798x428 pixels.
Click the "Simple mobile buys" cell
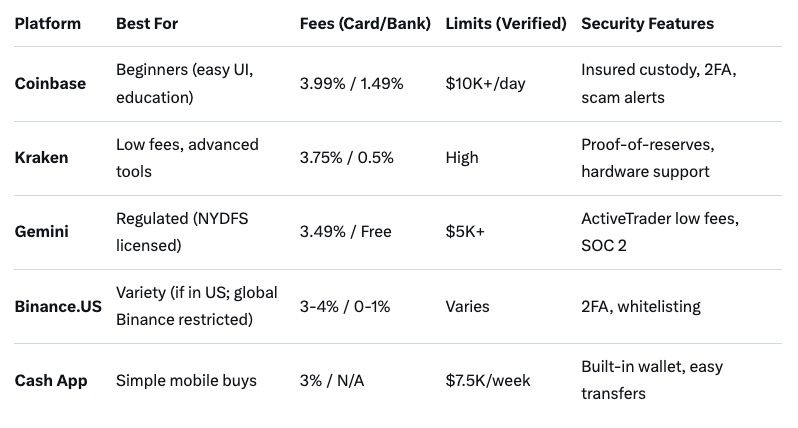click(186, 380)
